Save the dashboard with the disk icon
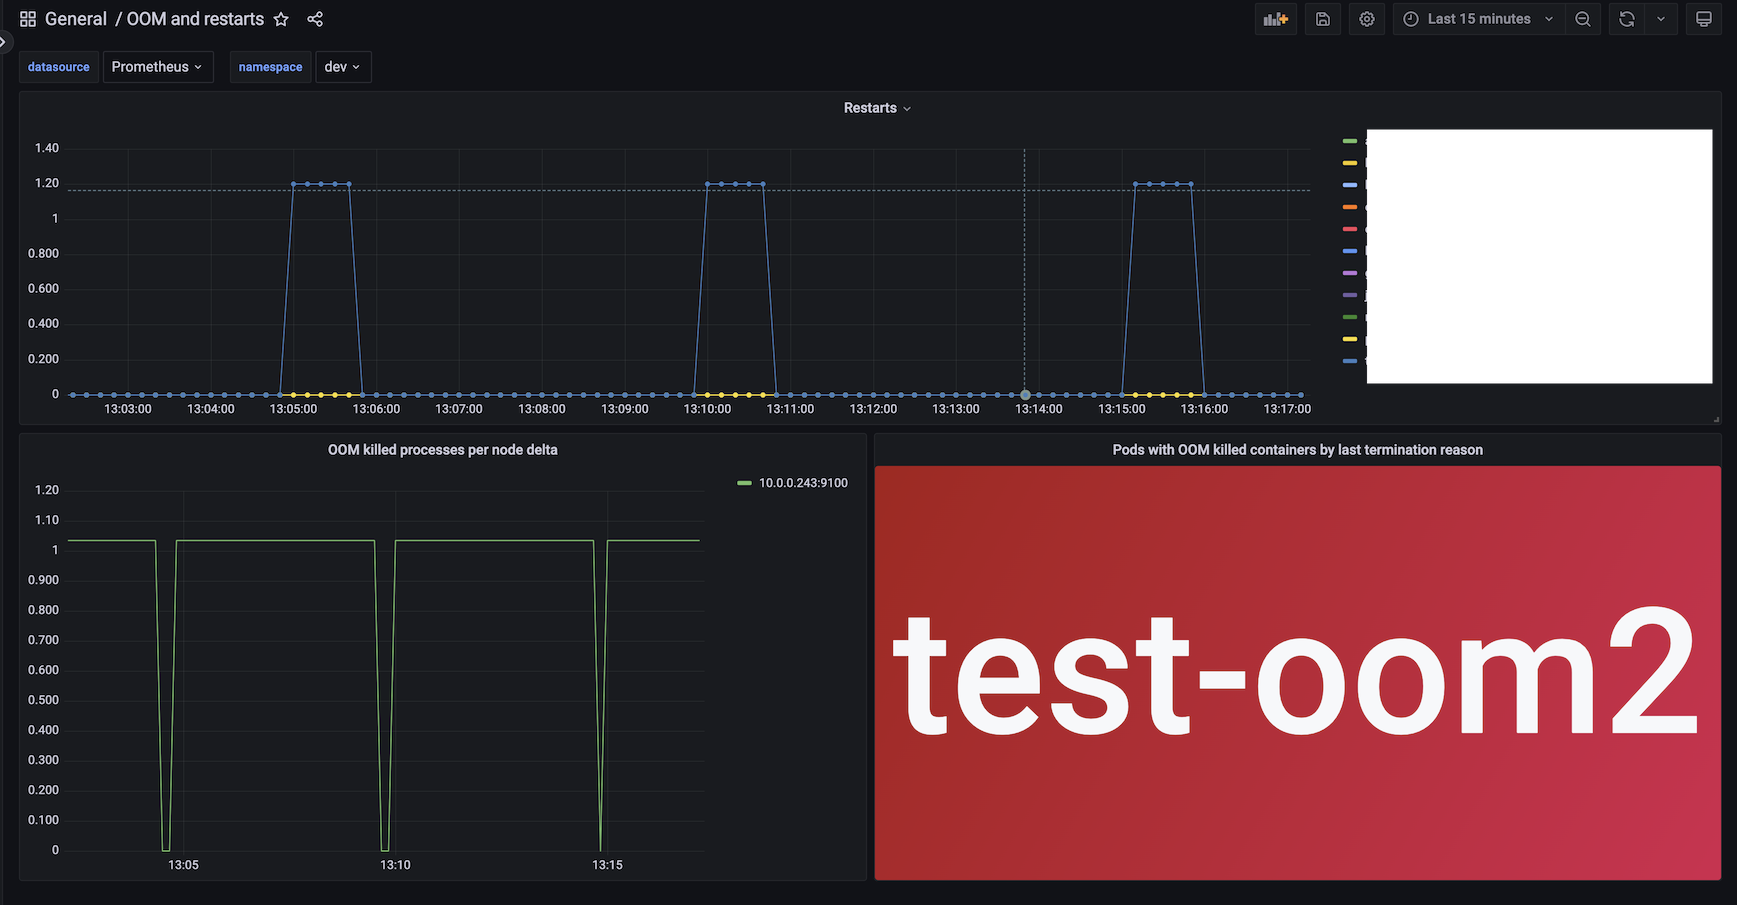Image resolution: width=1737 pixels, height=905 pixels. coord(1322,19)
